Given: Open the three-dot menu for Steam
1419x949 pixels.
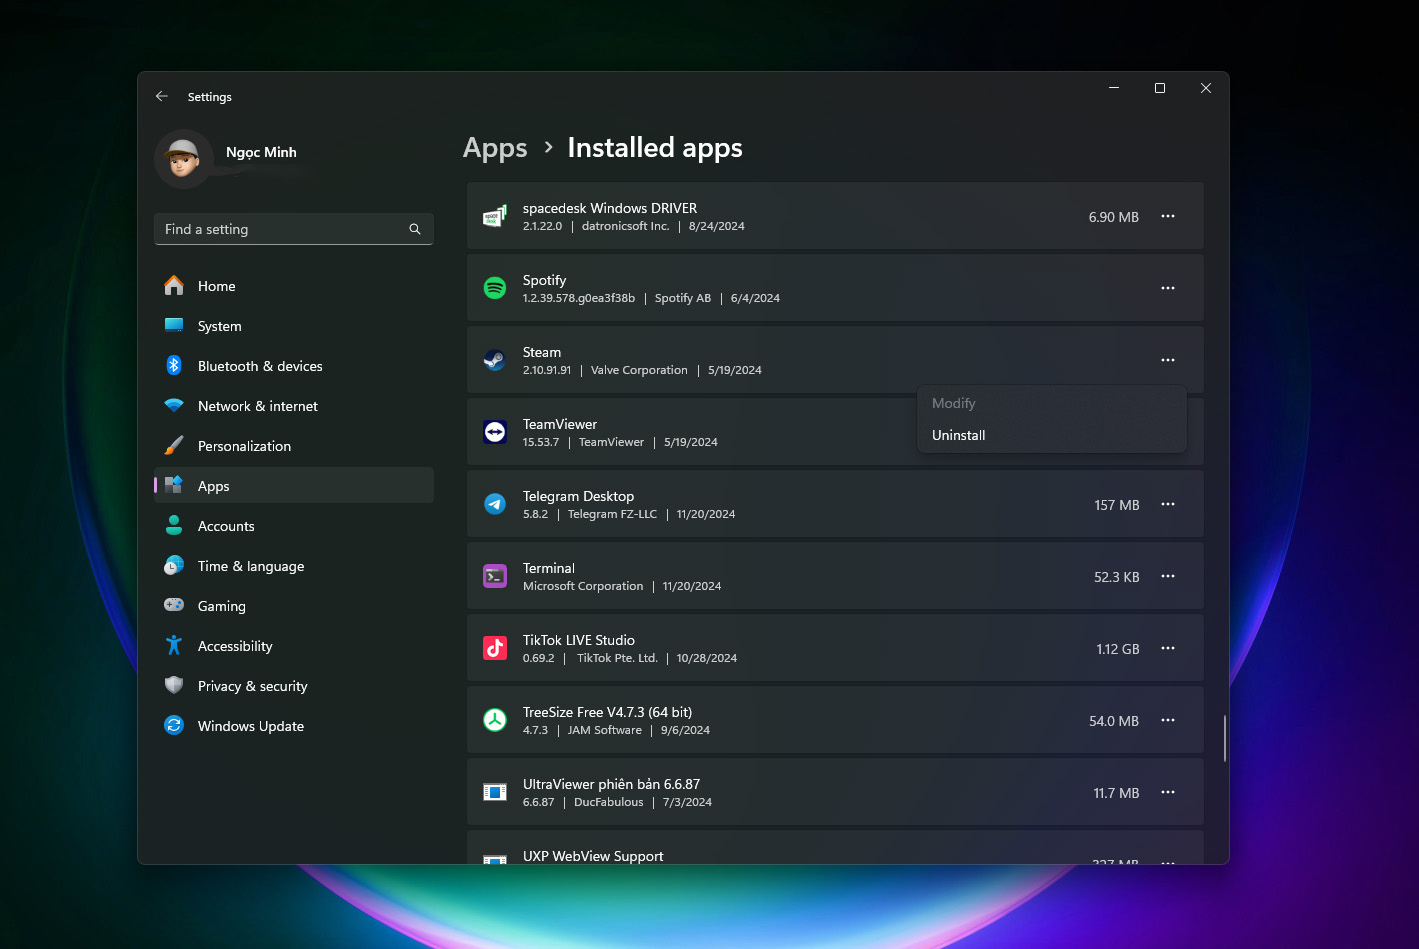Looking at the screenshot, I should click(x=1168, y=360).
